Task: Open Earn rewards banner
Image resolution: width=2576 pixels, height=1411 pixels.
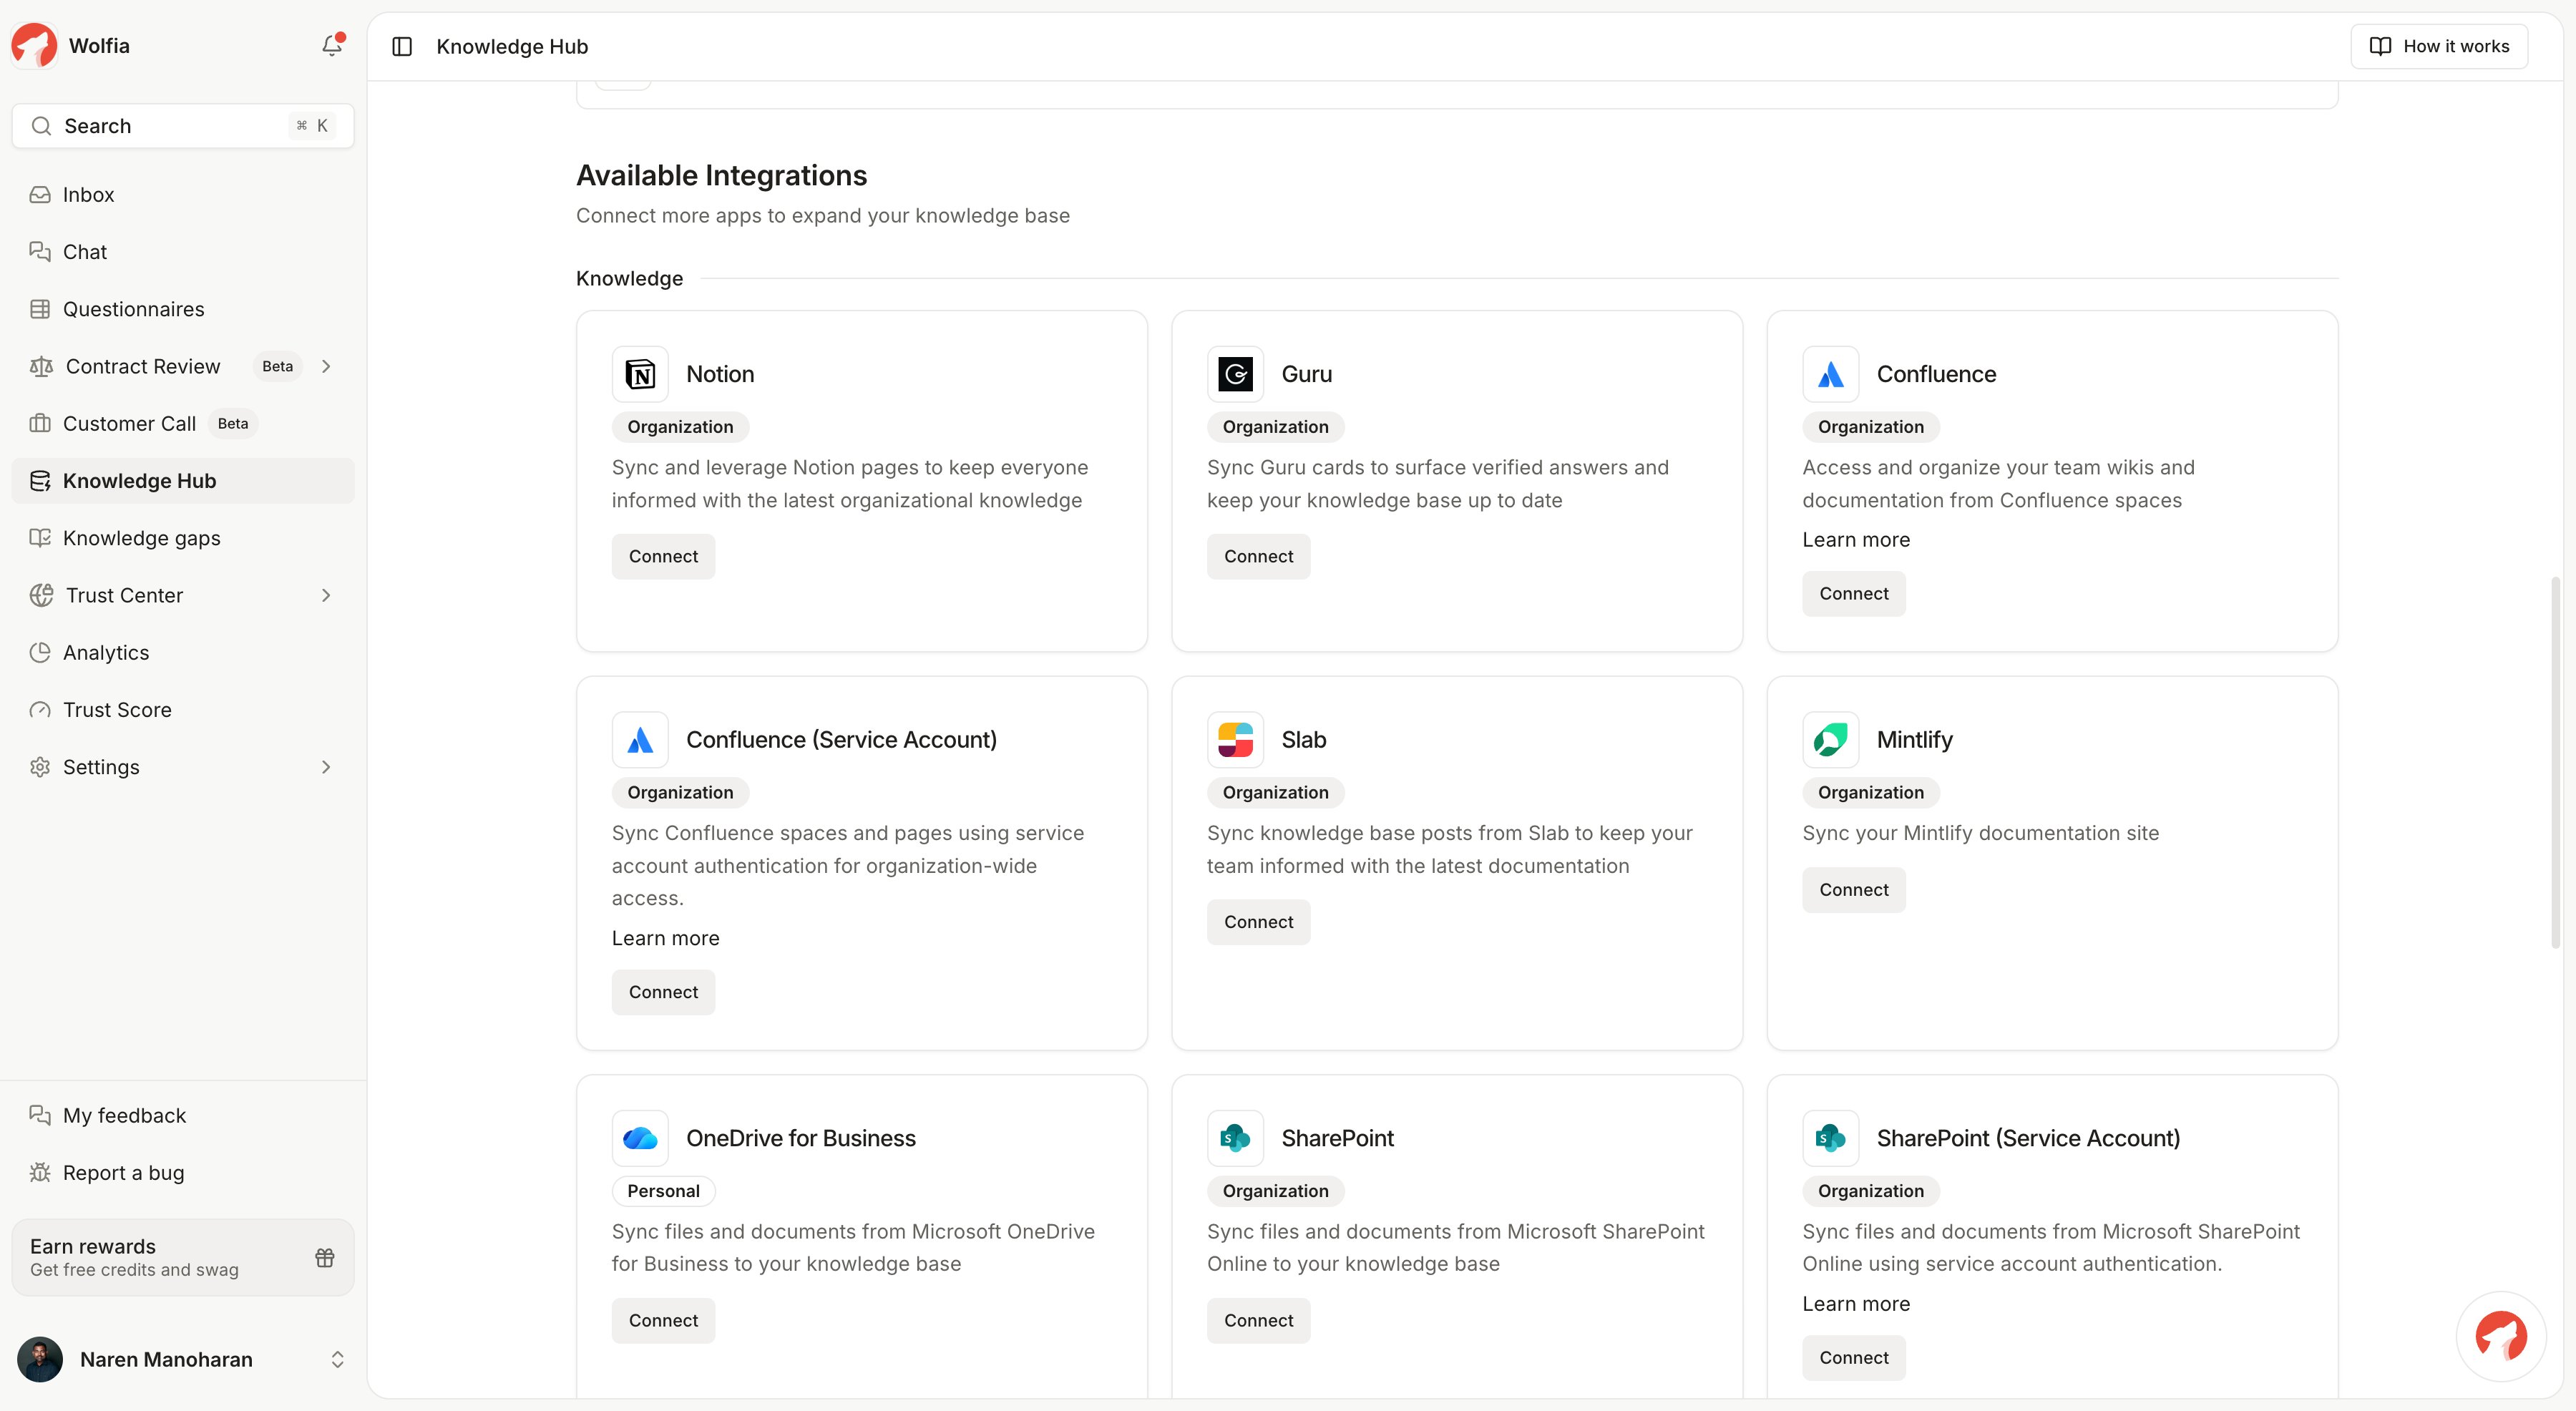Action: click(x=183, y=1258)
